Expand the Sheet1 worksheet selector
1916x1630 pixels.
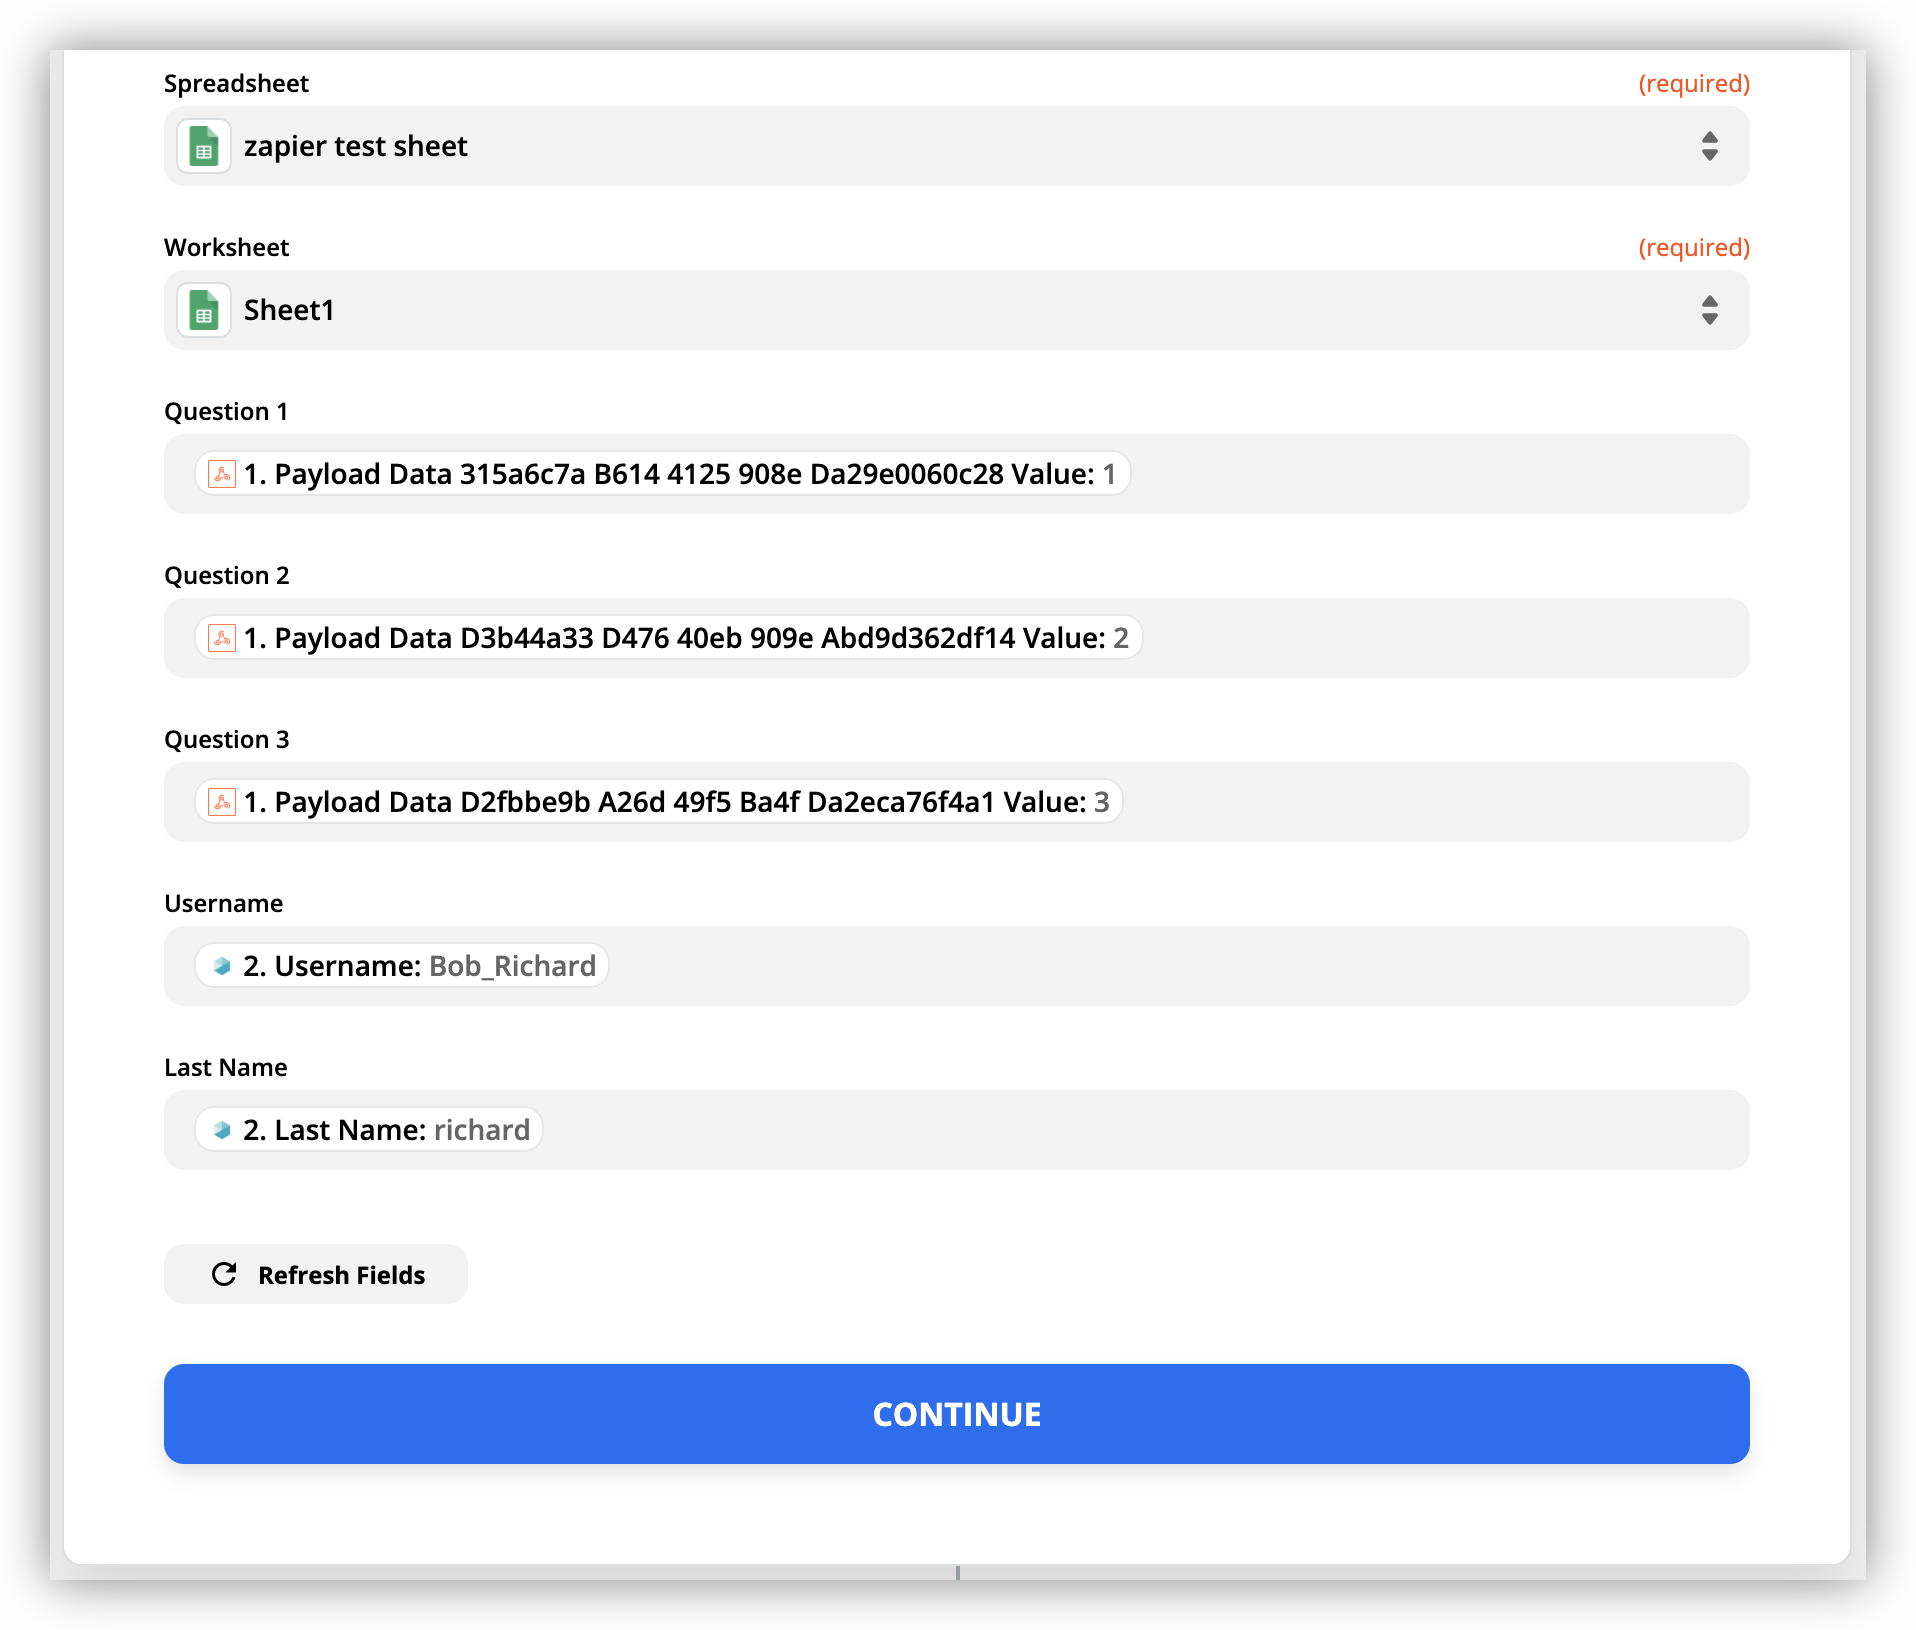[x=900, y=311]
